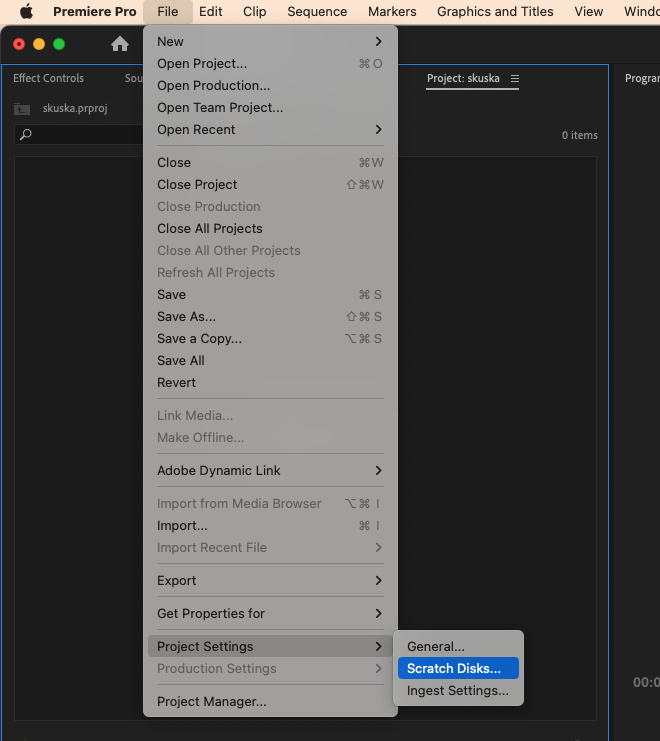Choose Import from the File menu

(x=182, y=525)
